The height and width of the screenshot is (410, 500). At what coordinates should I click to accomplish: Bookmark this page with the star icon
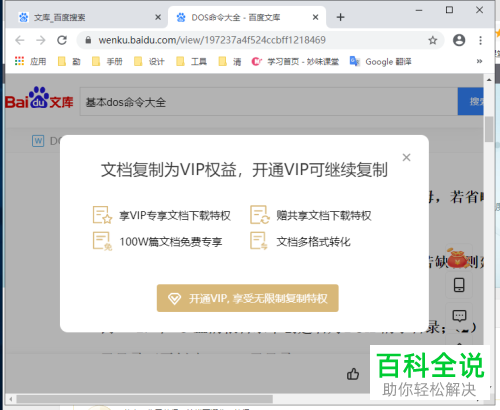[433, 40]
